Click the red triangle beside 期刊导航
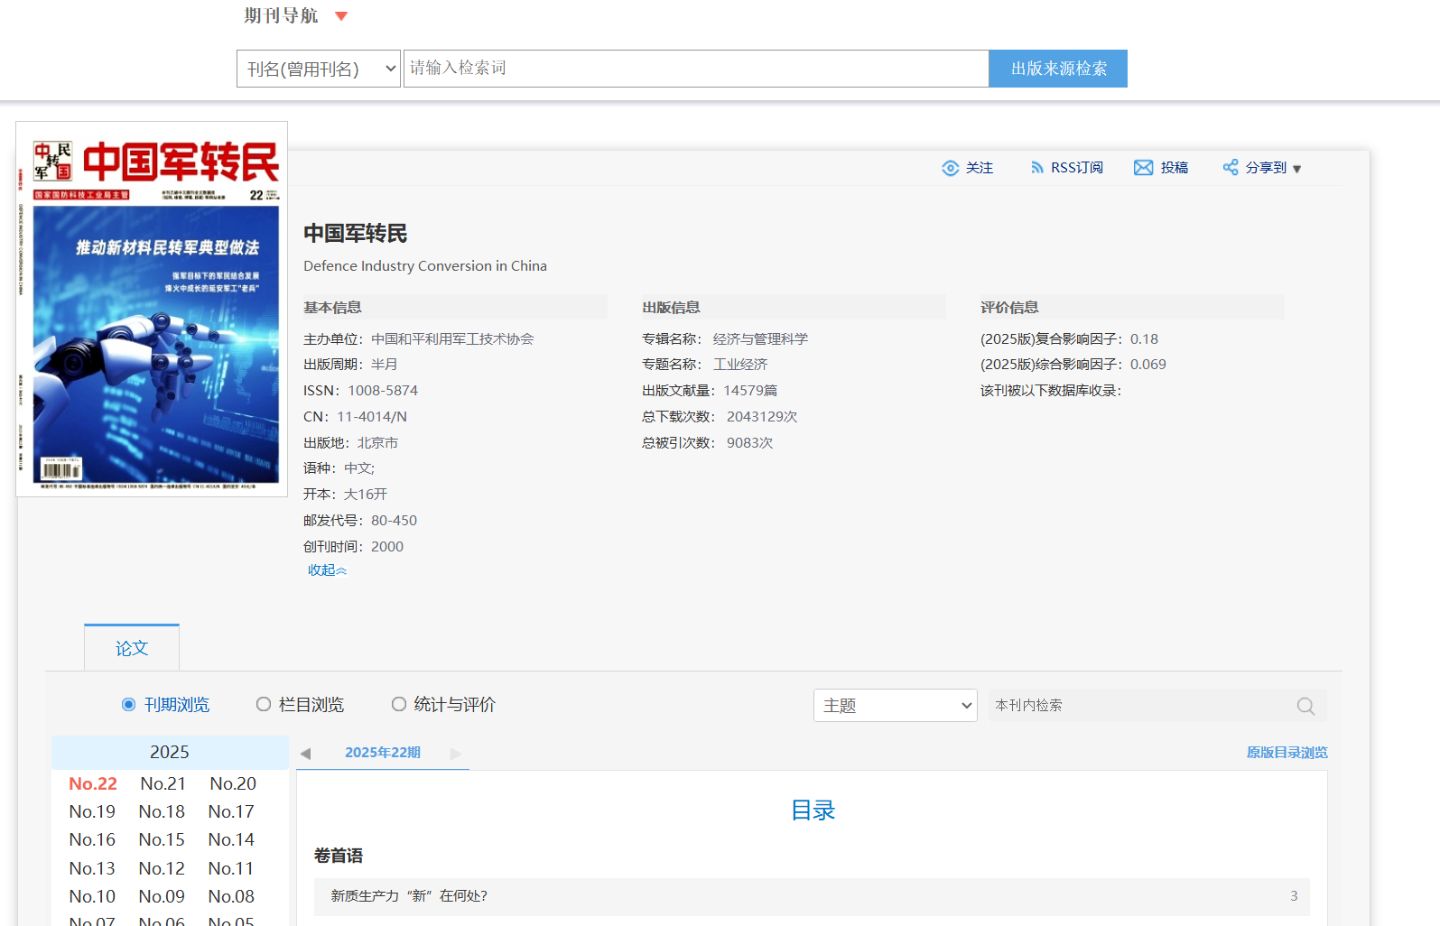The height and width of the screenshot is (926, 1440). coord(341,16)
